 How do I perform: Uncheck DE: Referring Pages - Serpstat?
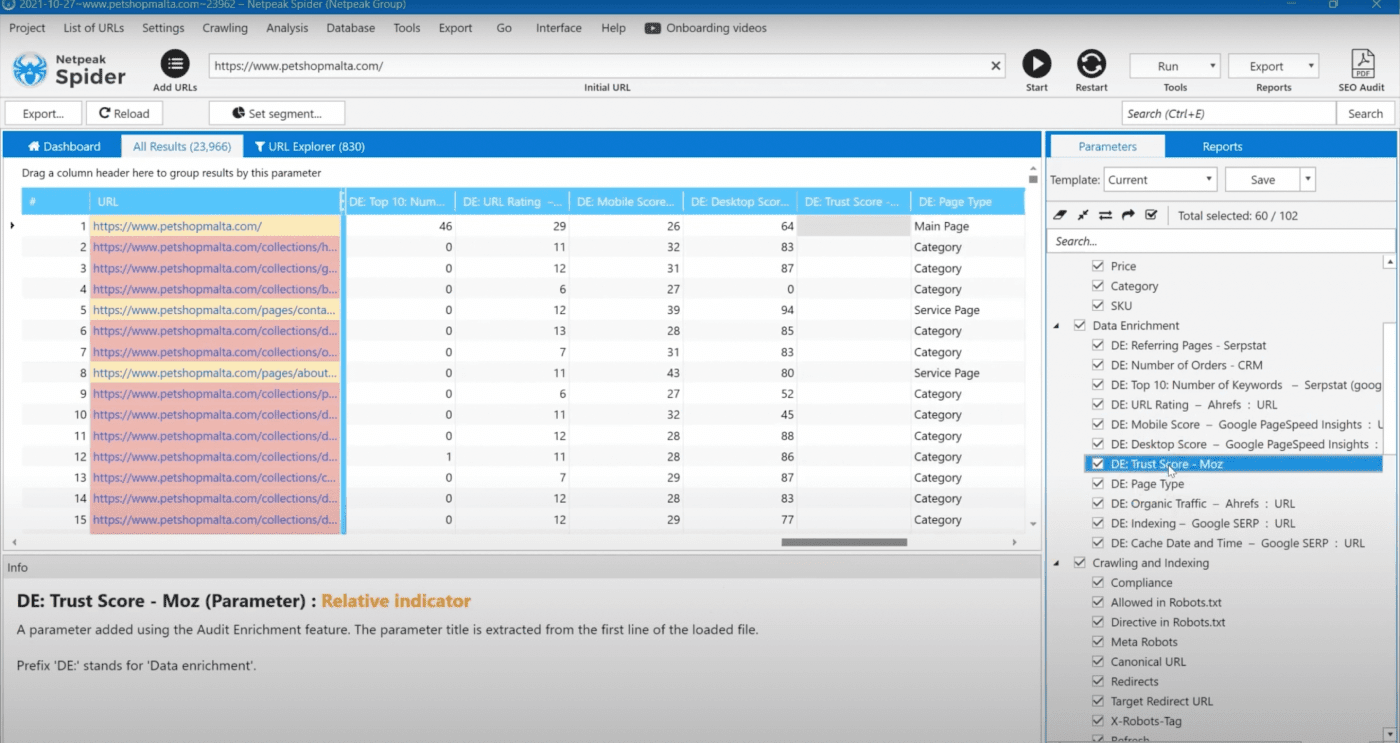[1098, 345]
